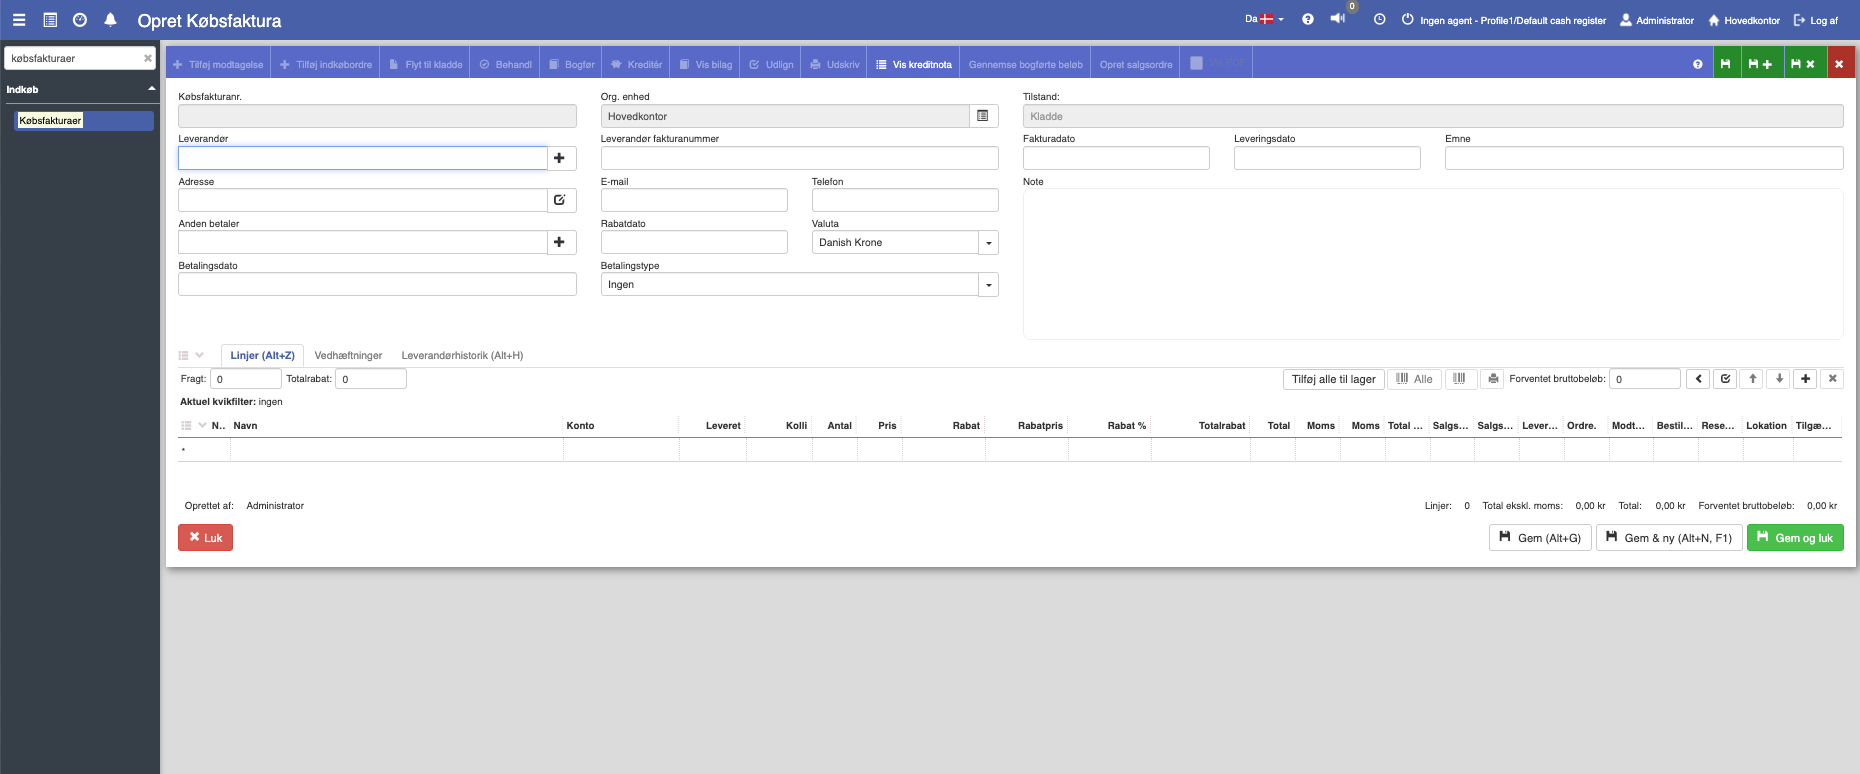The height and width of the screenshot is (774, 1860).
Task: Open the hamburger main menu
Action: [19, 20]
